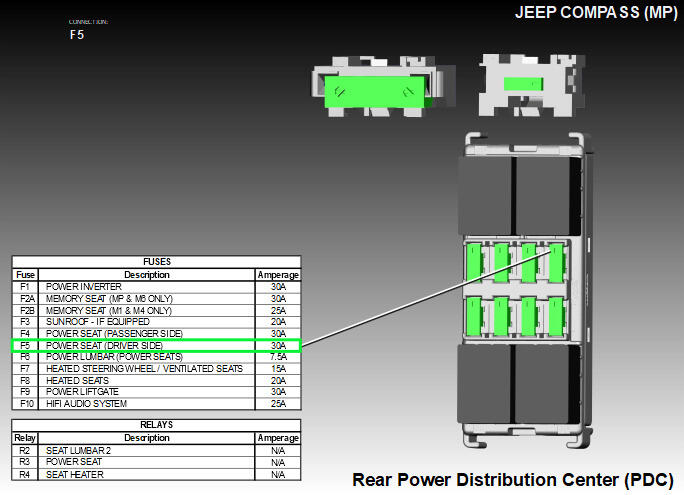Viewport: 684px width, 495px height.
Task: Click the green fuse the F5 line points to
Action: 556,263
